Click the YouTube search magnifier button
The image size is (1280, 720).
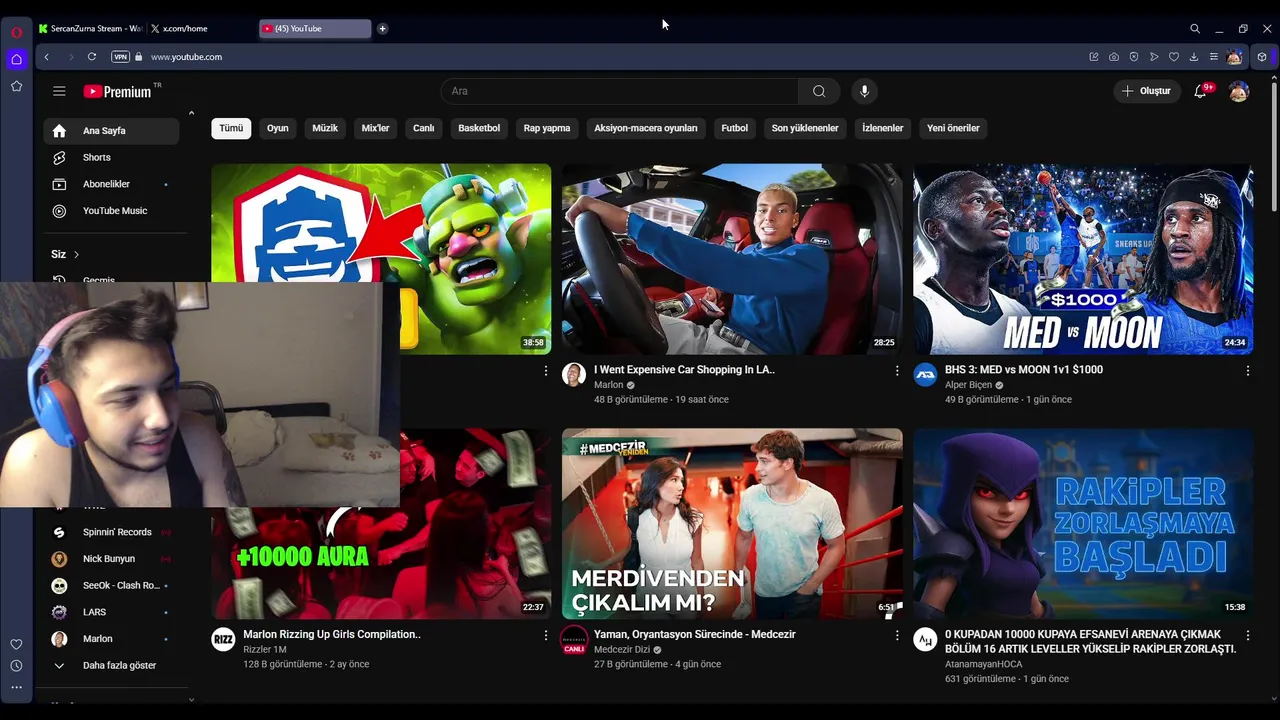click(x=819, y=91)
